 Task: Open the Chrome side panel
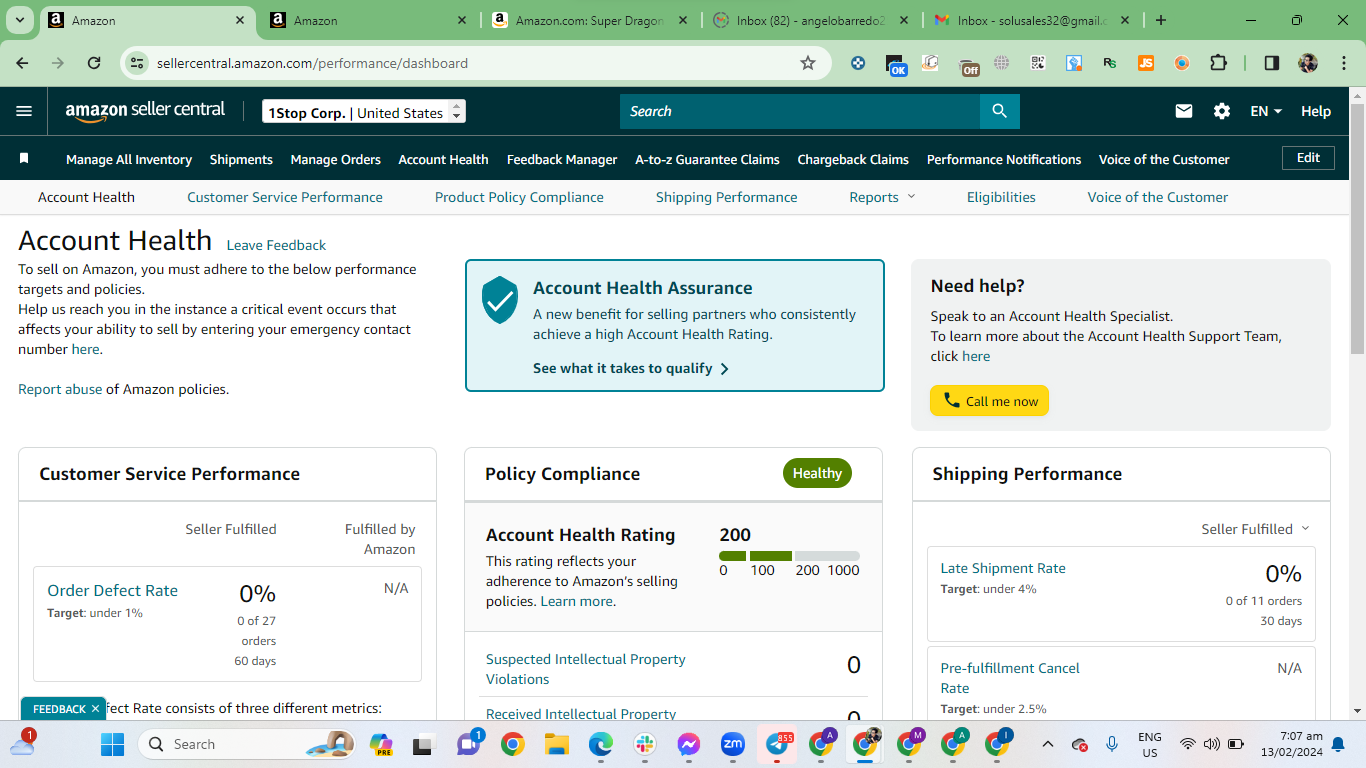1272,63
